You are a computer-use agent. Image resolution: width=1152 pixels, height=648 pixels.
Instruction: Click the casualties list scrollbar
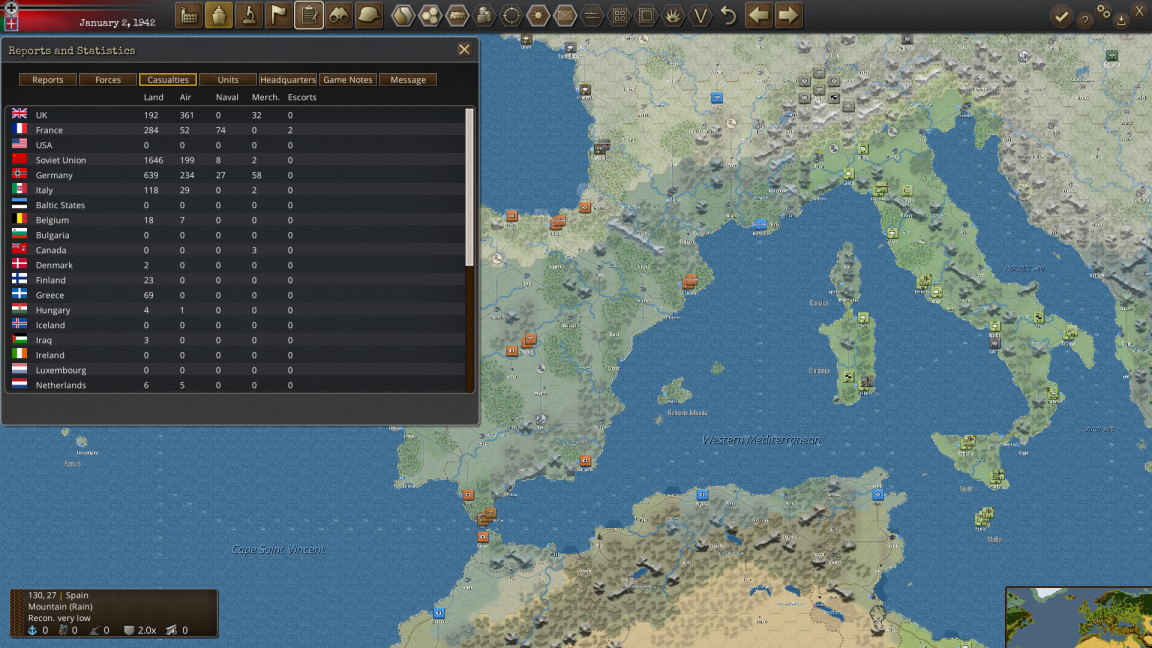pyautogui.click(x=469, y=250)
